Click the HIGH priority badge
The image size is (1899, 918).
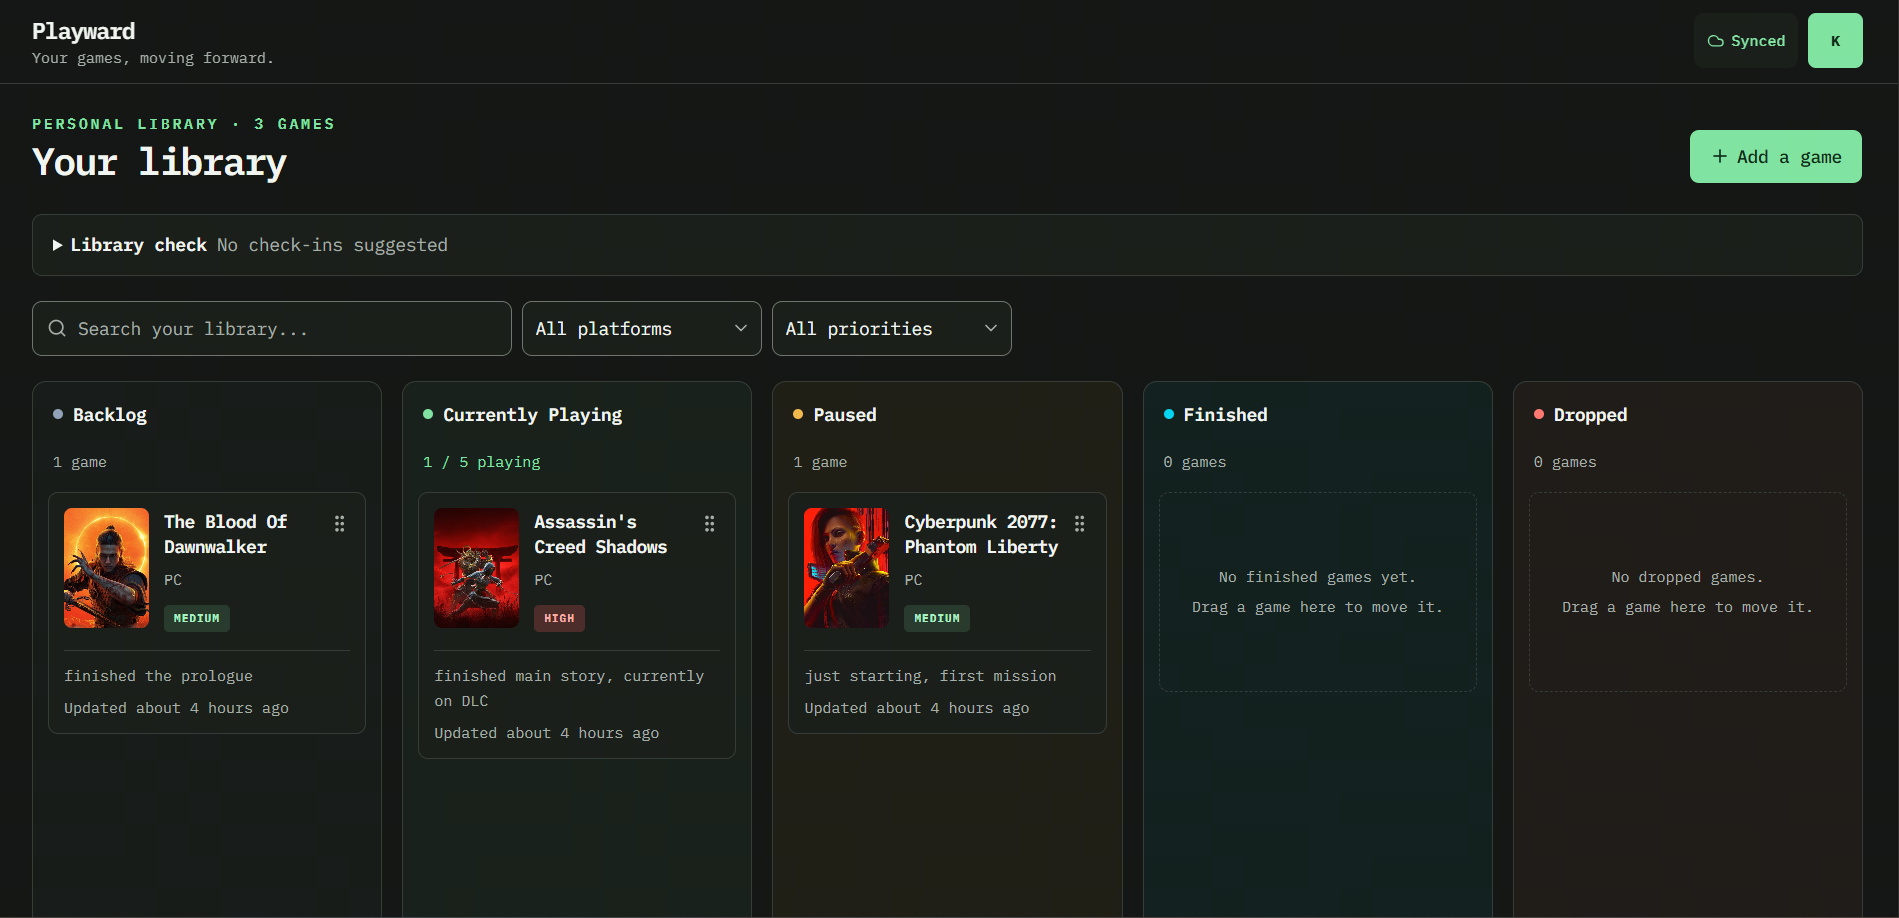tap(559, 618)
